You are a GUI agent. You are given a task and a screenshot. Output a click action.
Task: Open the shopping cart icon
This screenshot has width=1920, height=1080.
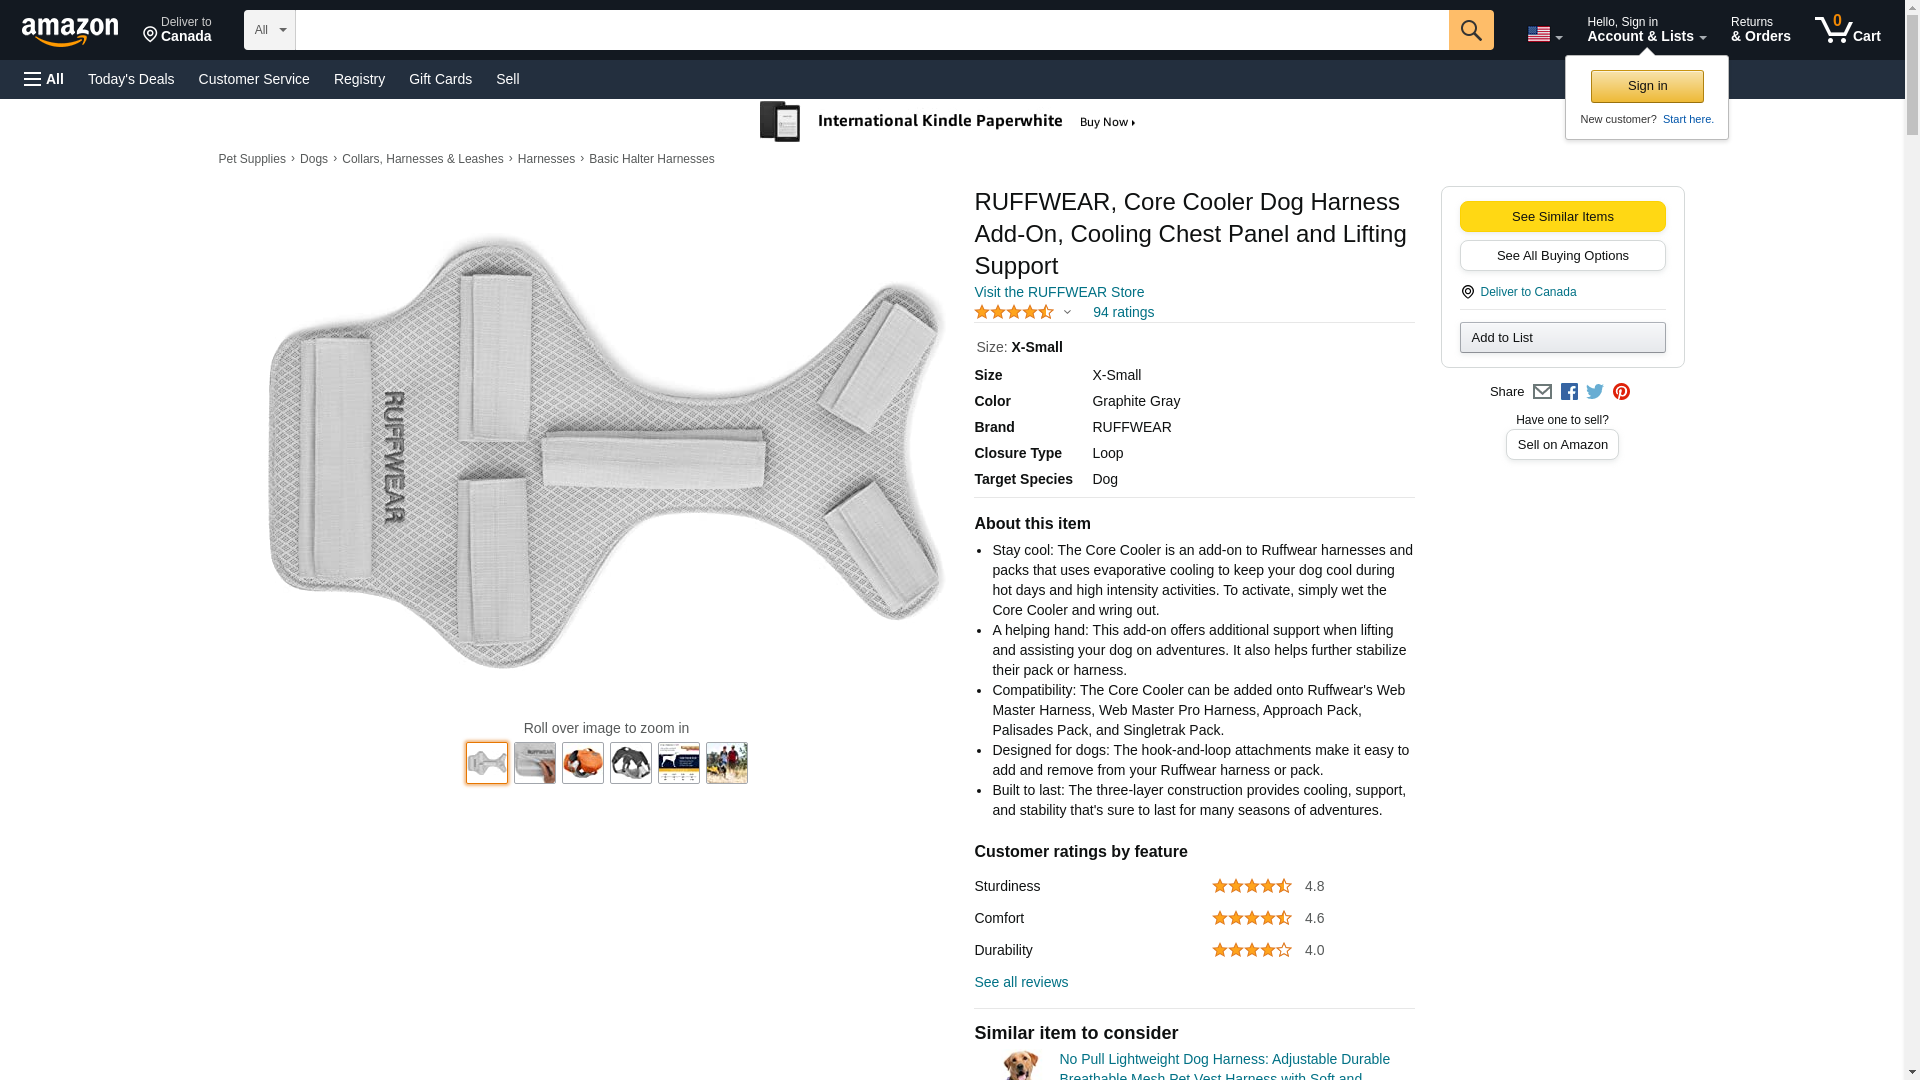coord(1847,30)
